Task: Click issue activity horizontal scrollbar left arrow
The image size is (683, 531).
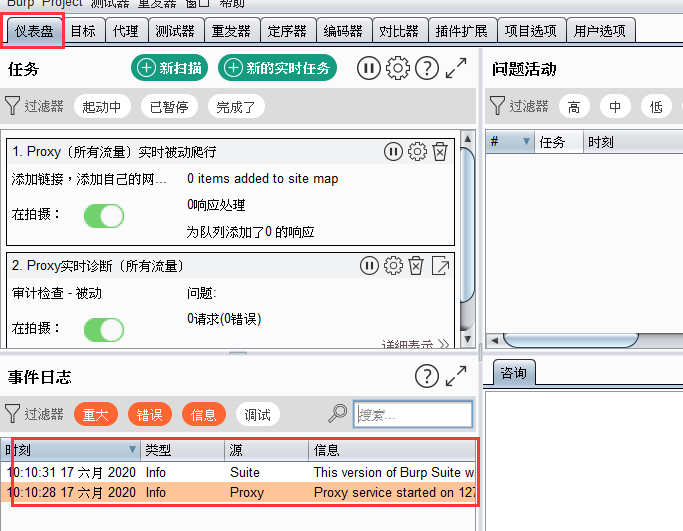Action: coord(494,340)
